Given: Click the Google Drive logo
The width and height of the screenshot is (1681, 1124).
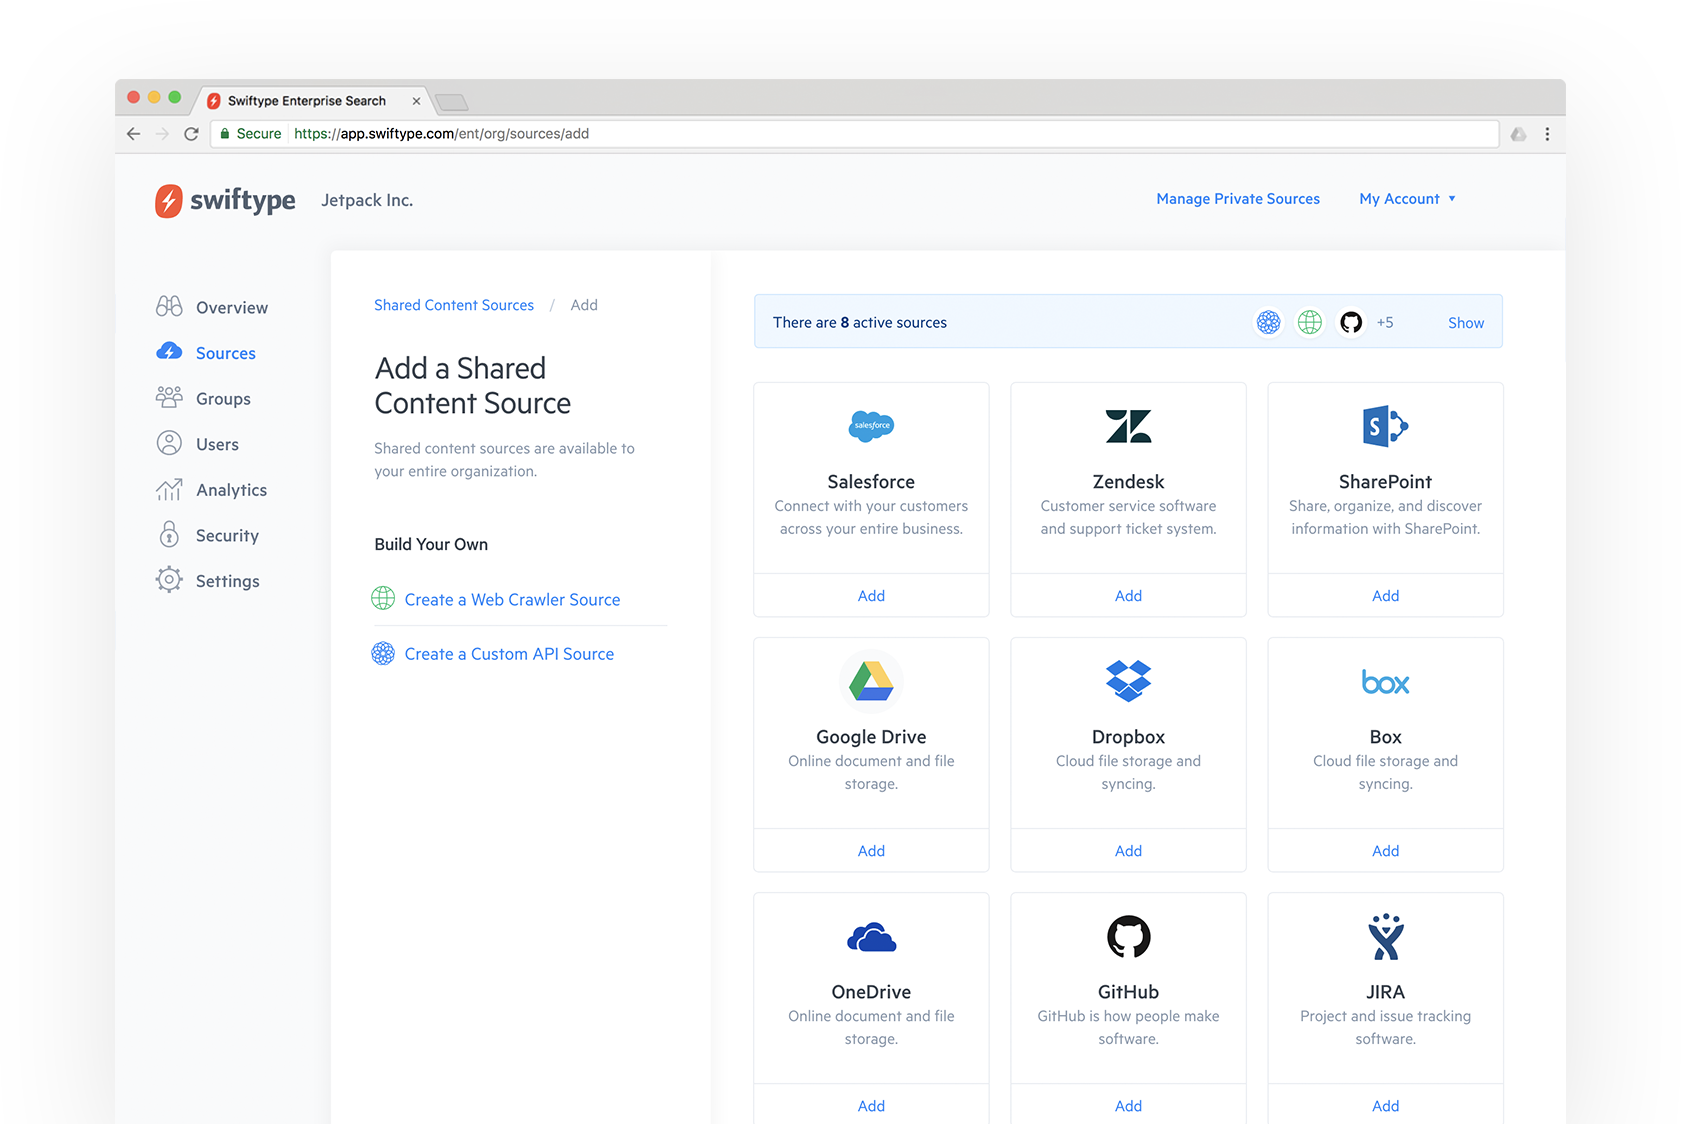Looking at the screenshot, I should coord(871,681).
